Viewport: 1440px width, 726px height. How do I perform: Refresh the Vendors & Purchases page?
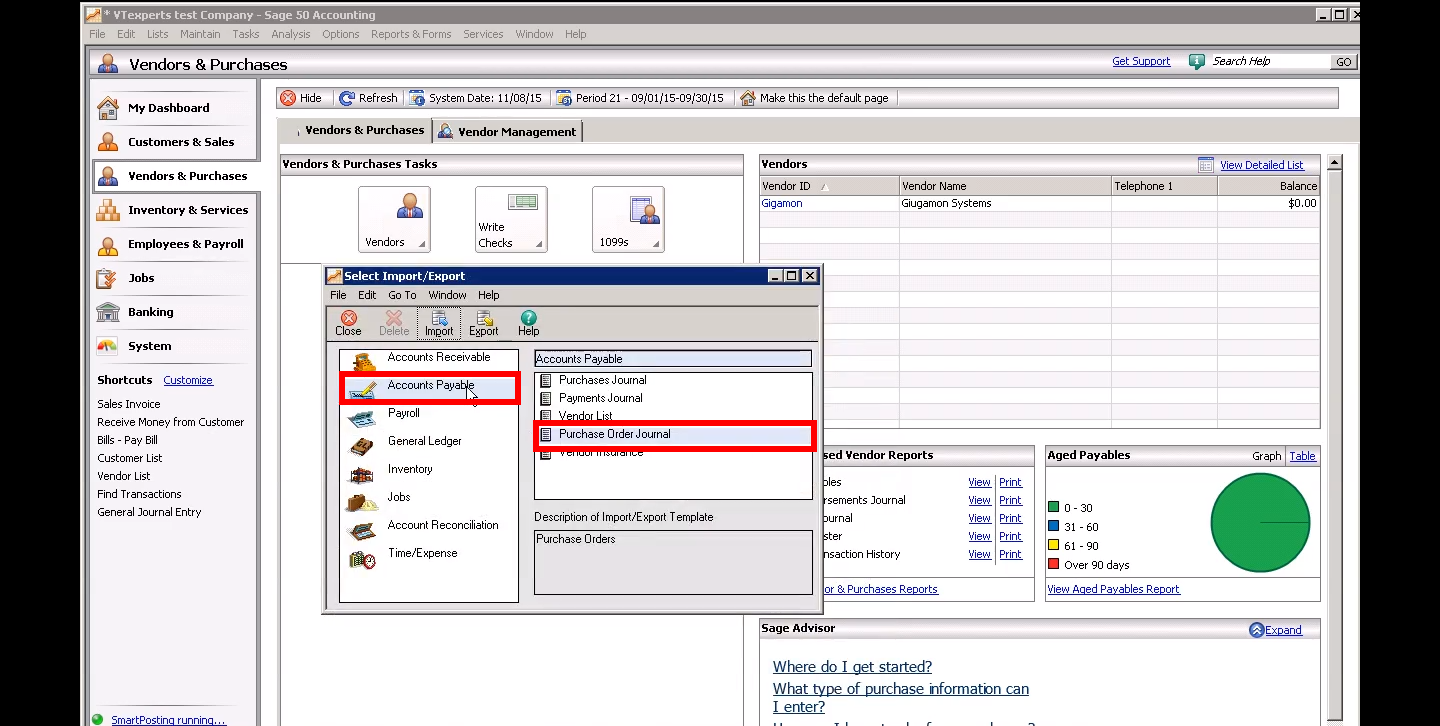(x=368, y=98)
